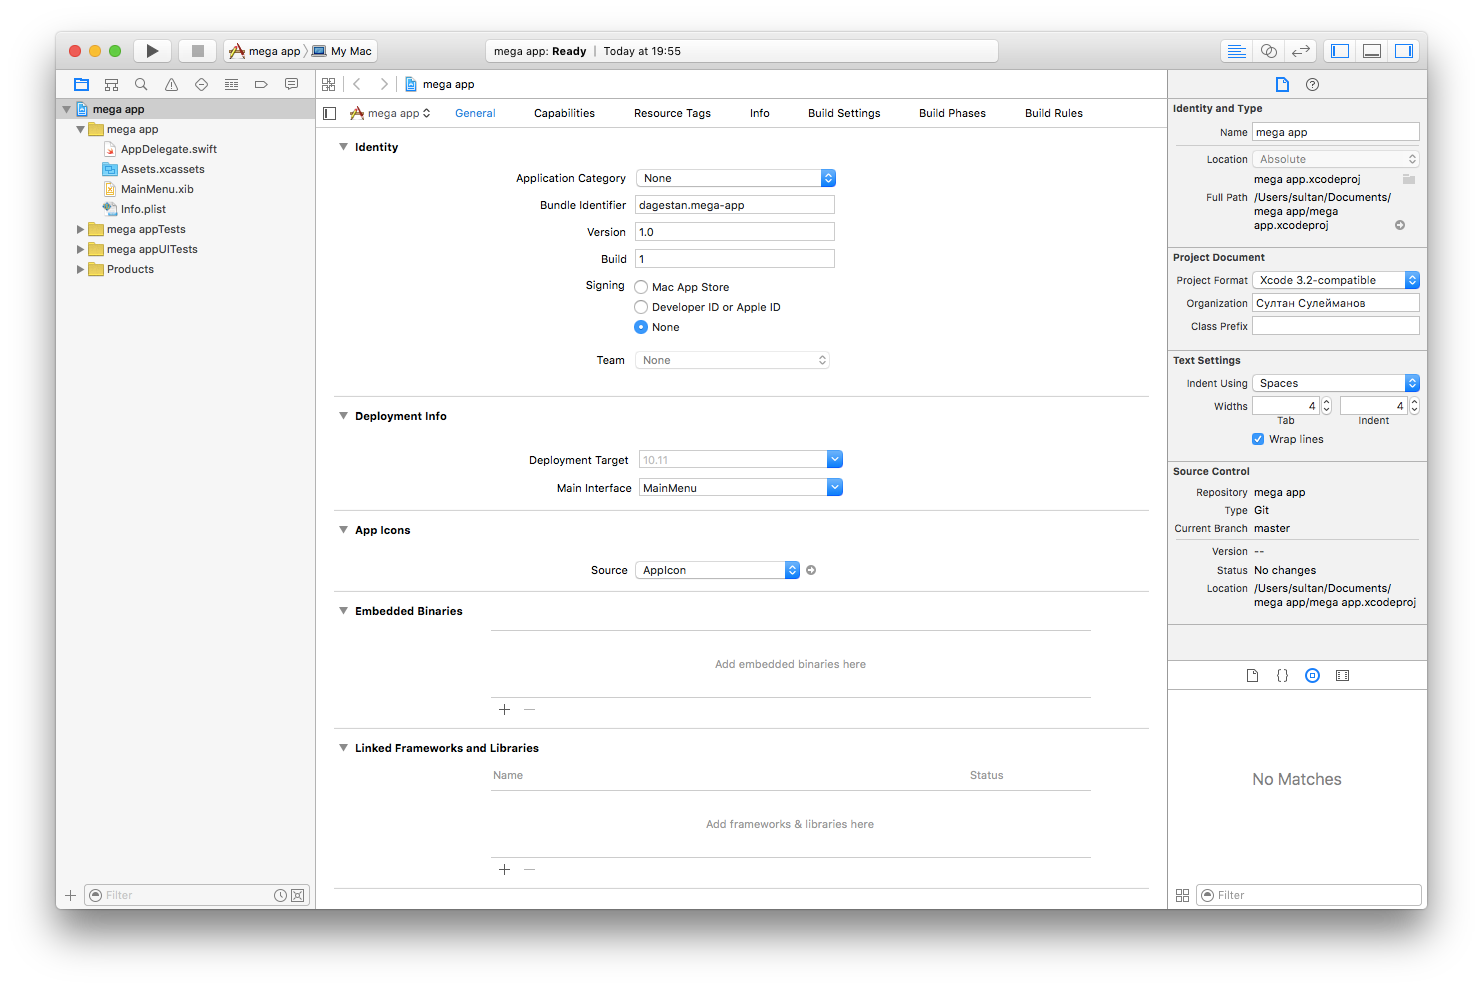Open the Build Rules tab
1483x989 pixels.
click(1054, 114)
